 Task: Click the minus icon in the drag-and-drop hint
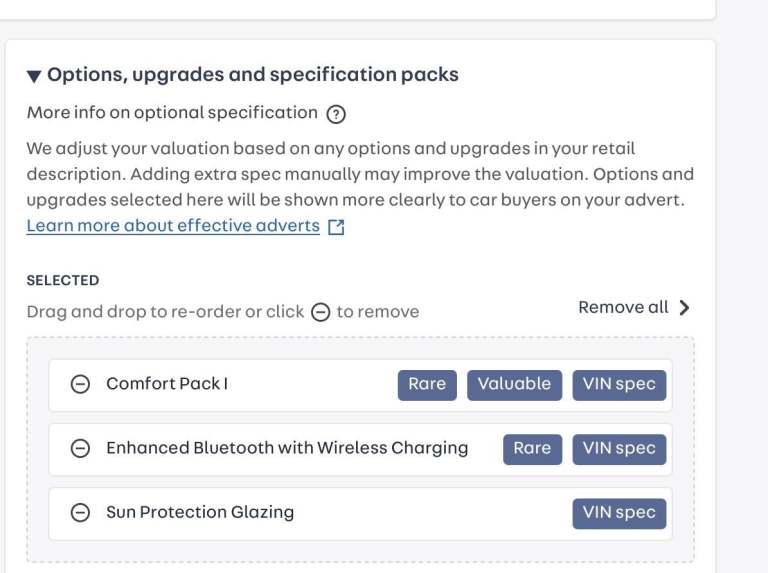click(320, 312)
